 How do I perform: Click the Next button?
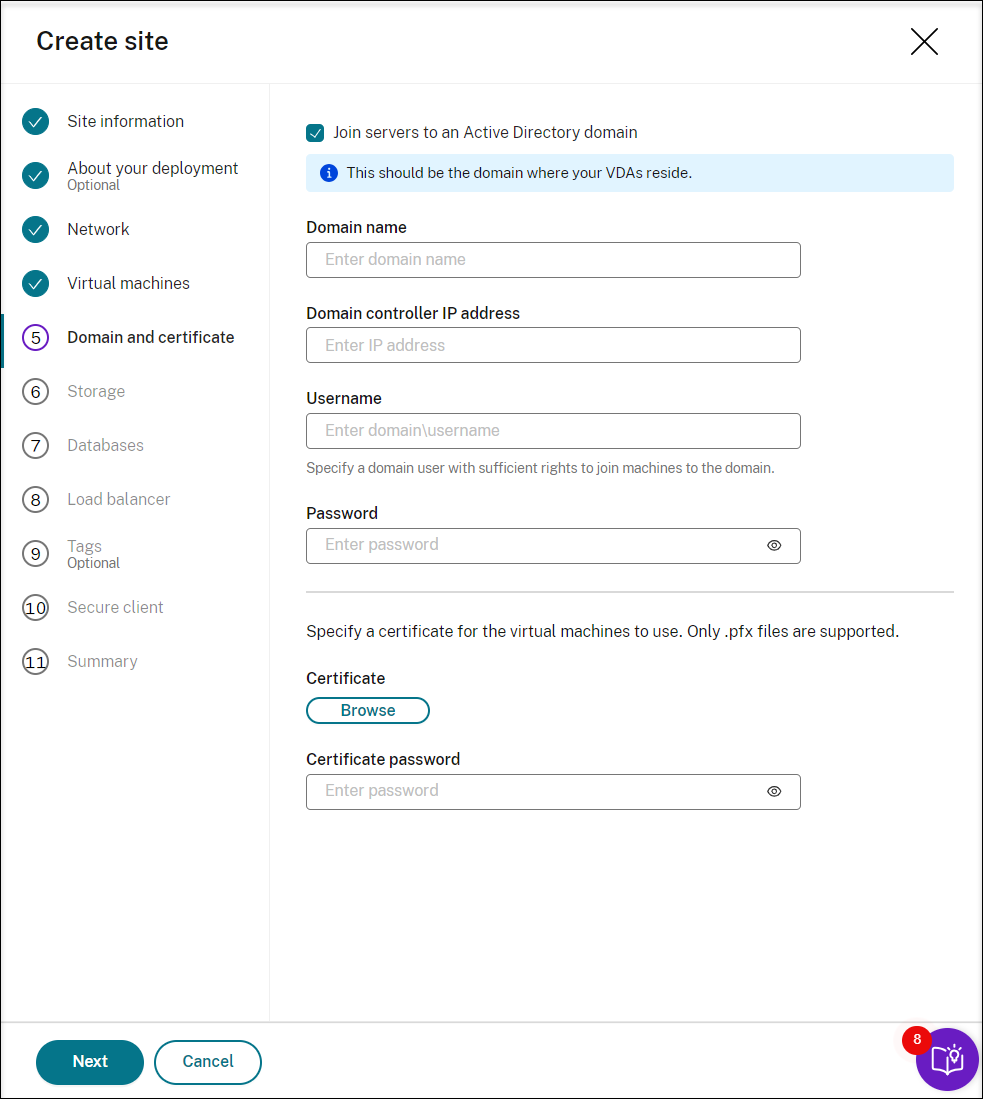[90, 1062]
